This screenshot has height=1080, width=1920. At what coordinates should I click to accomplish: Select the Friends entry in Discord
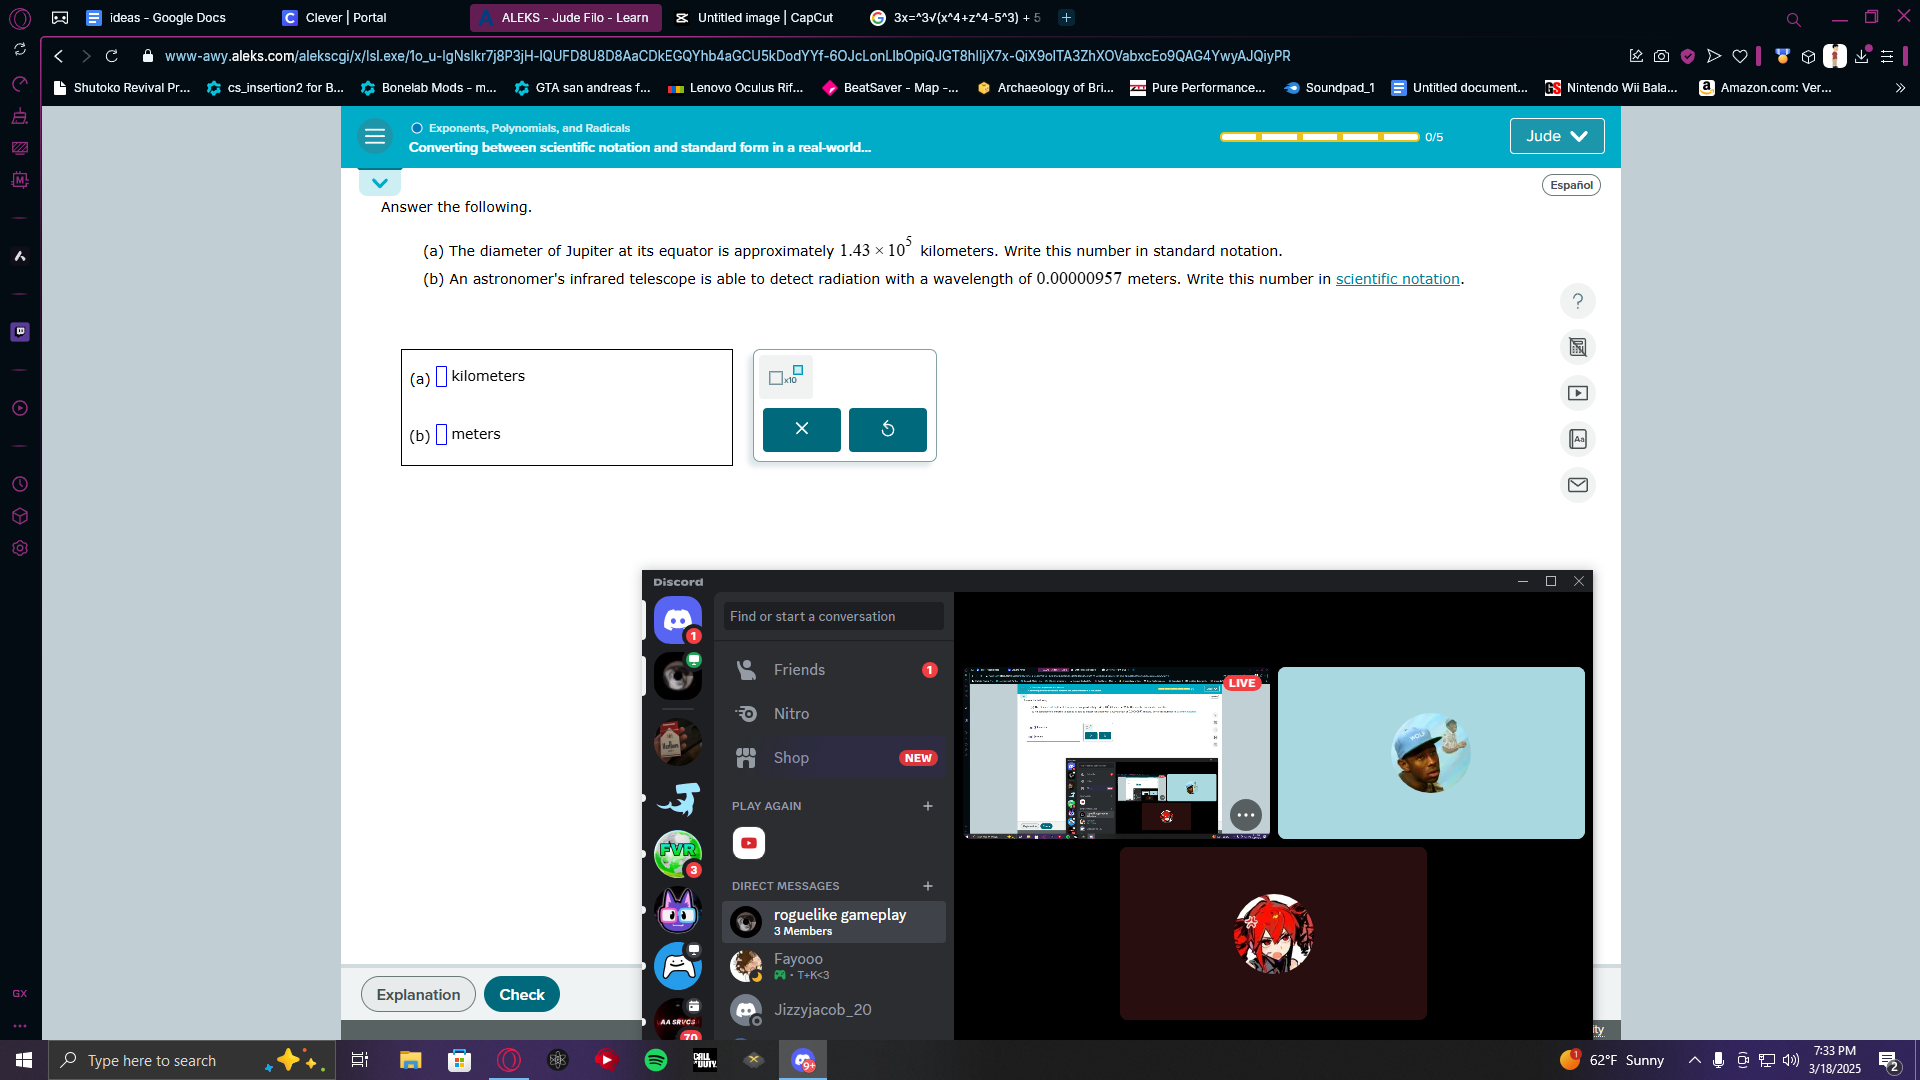pos(834,670)
